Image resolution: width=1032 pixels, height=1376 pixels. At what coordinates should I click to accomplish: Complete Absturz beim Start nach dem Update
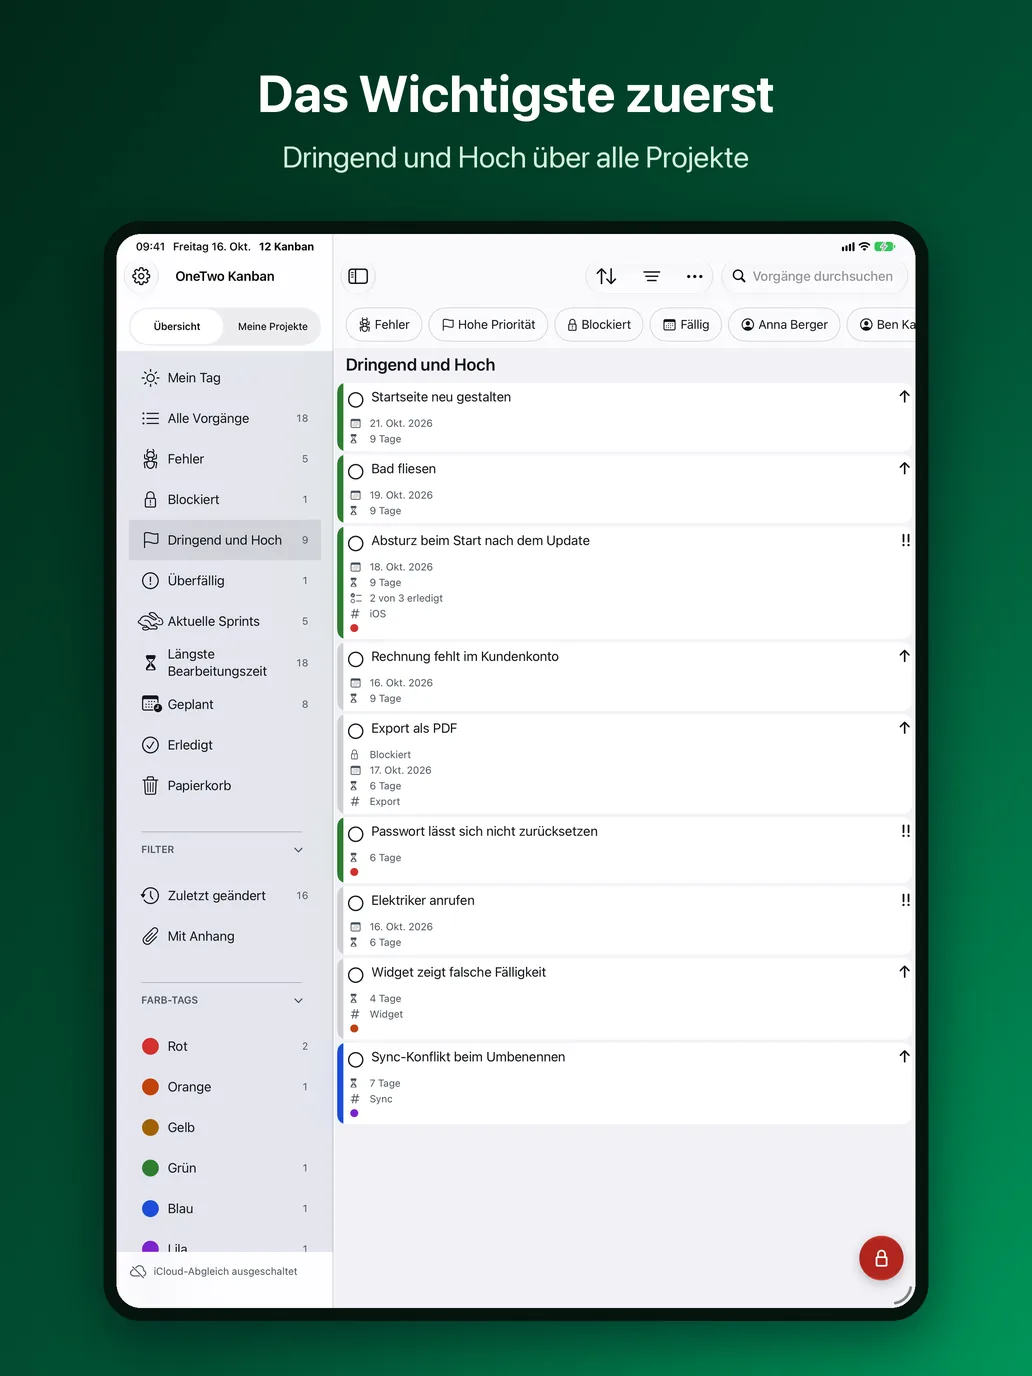(355, 543)
